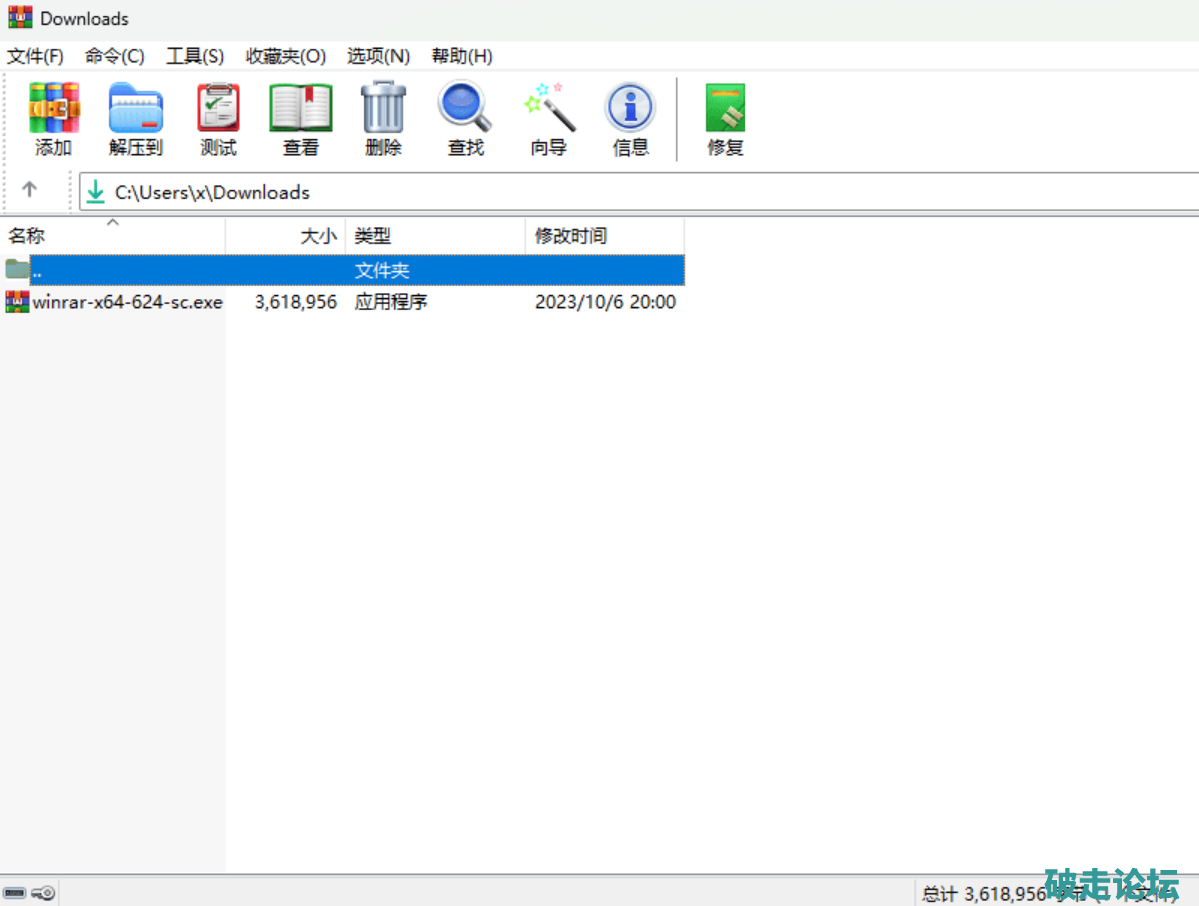Click the 添加 (Add) toolbar icon
This screenshot has height=906, width=1199.
pos(54,119)
